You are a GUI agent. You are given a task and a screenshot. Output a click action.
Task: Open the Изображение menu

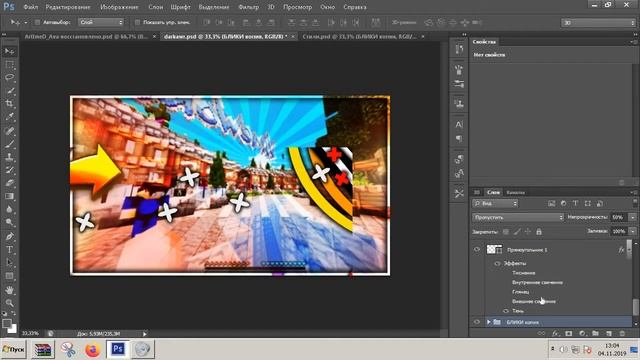(119, 7)
